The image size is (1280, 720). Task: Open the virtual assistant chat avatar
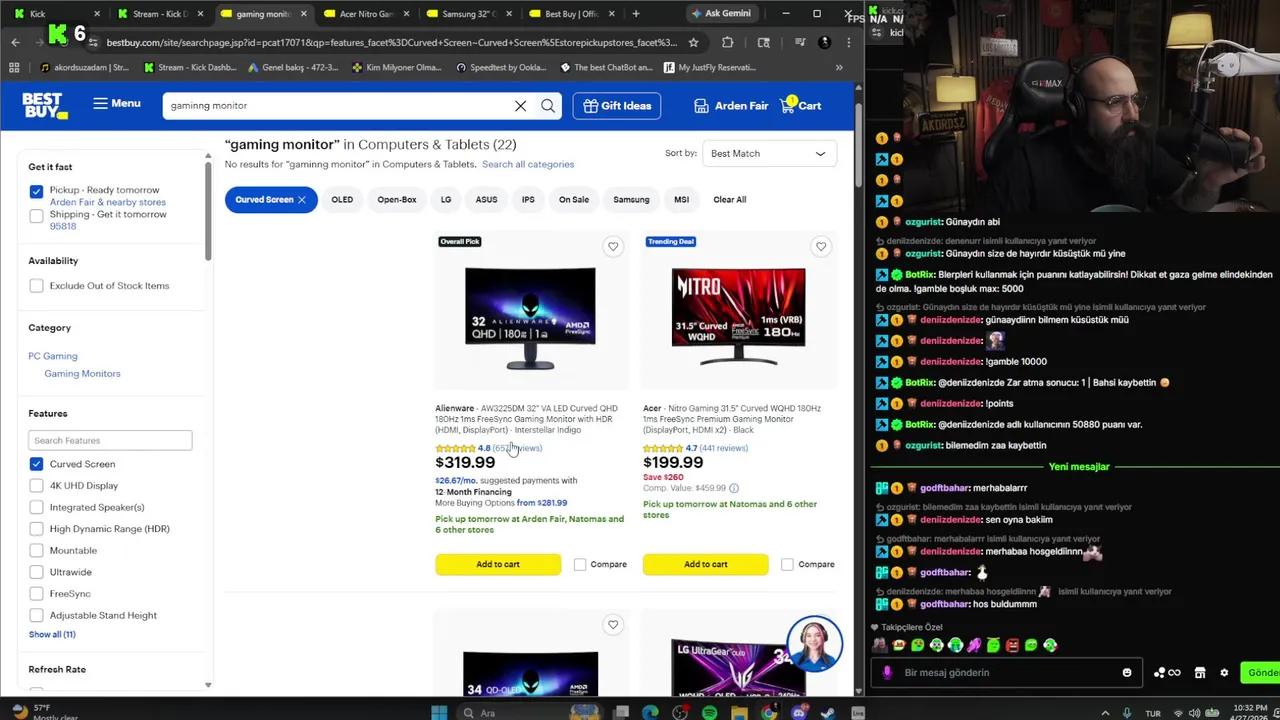click(x=814, y=644)
